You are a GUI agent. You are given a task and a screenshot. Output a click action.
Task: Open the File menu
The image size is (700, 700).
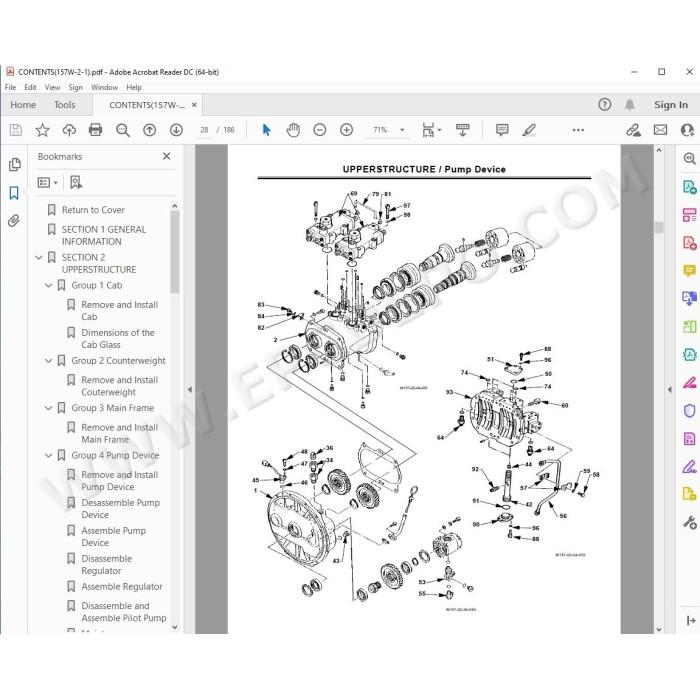coord(10,87)
